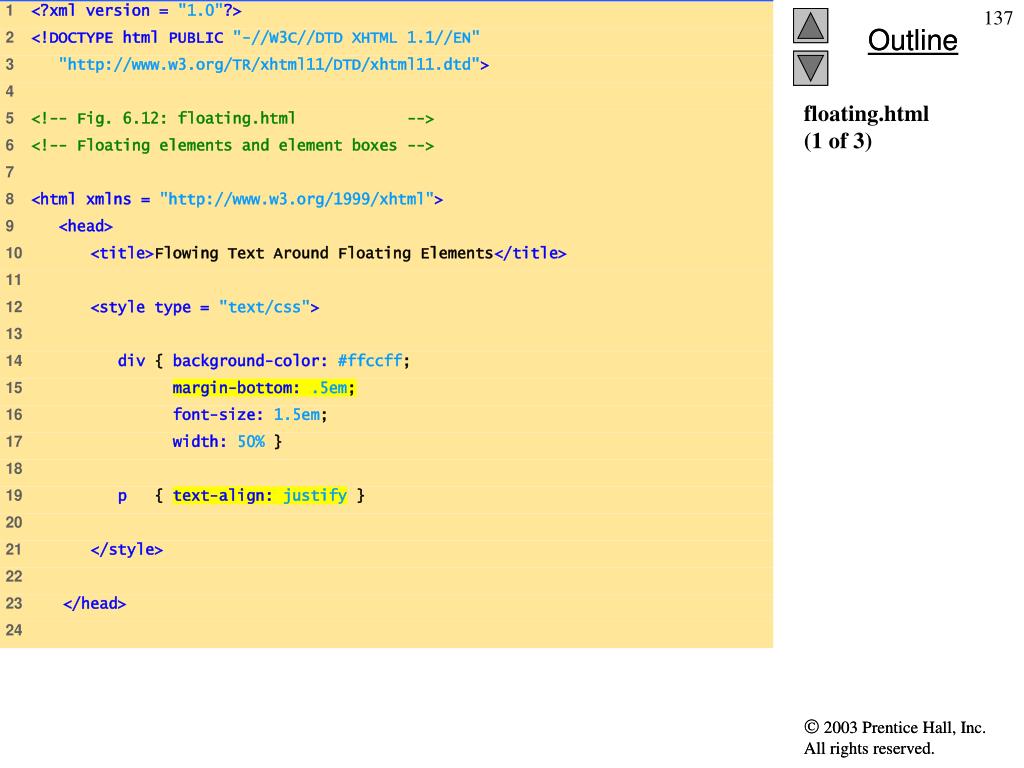Screen dimensions: 1024x768
Task: Click the slide number 137
Action: [x=998, y=18]
